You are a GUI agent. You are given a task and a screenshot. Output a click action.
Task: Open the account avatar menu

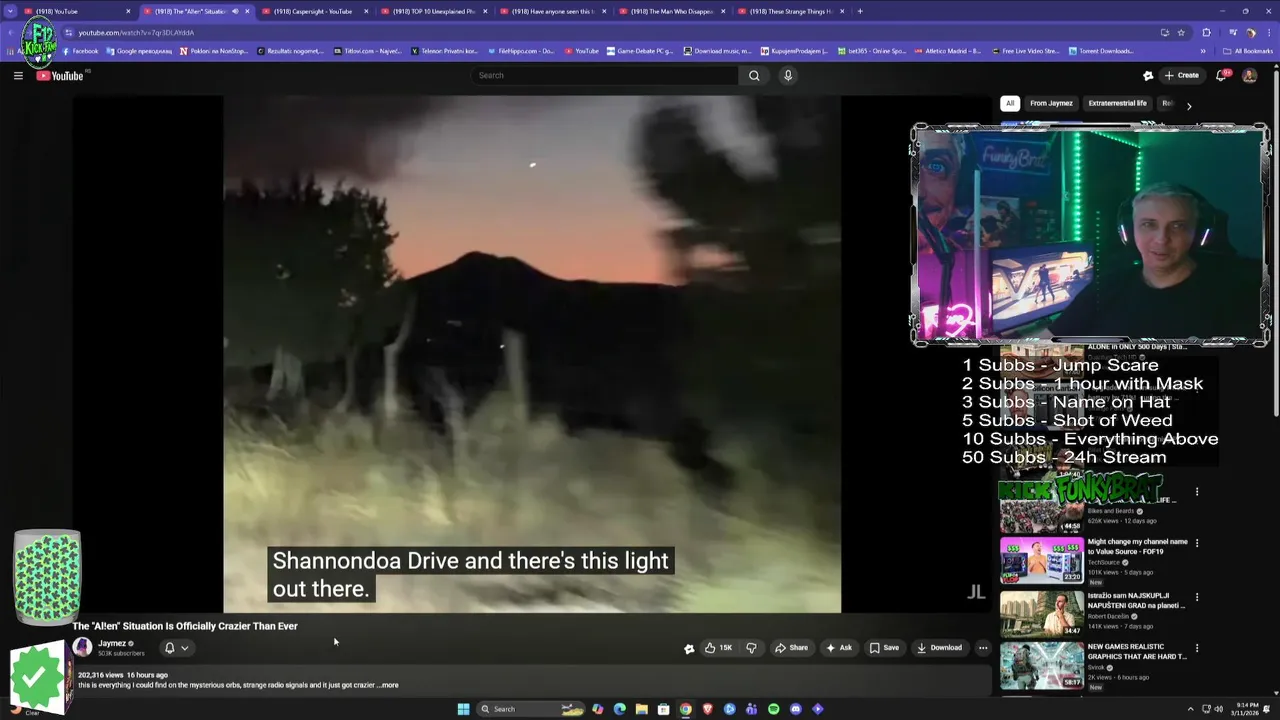(1249, 75)
